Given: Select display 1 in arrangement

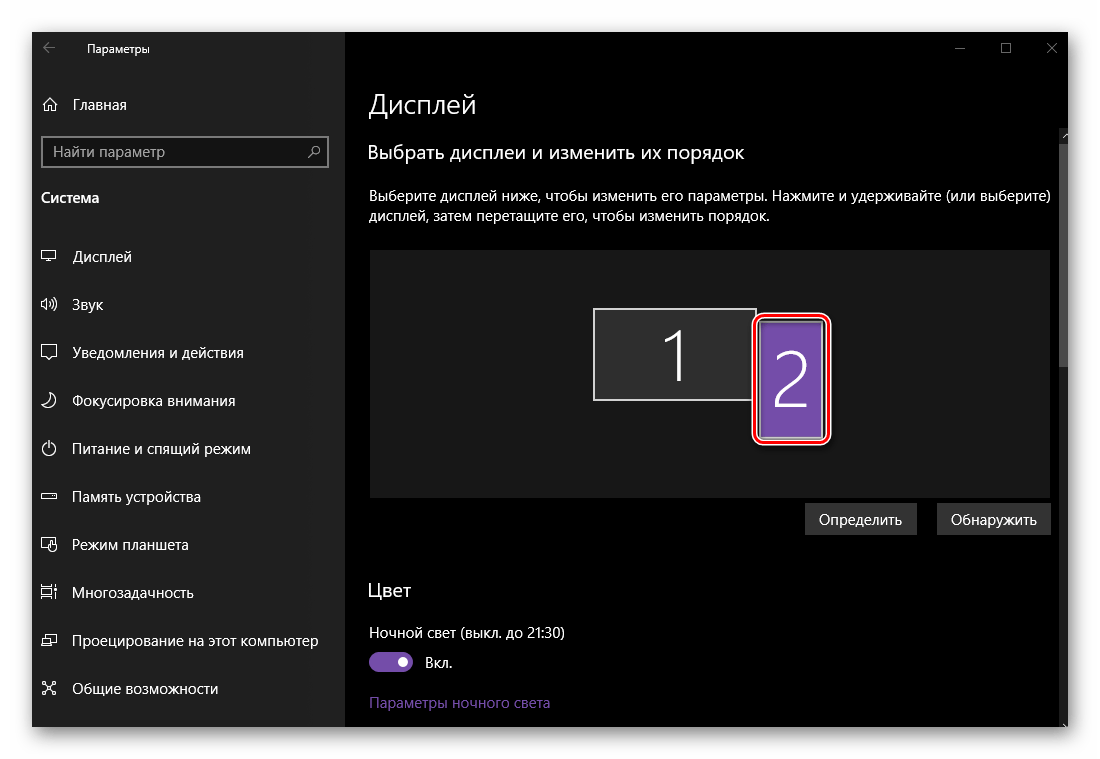Looking at the screenshot, I should click(674, 354).
